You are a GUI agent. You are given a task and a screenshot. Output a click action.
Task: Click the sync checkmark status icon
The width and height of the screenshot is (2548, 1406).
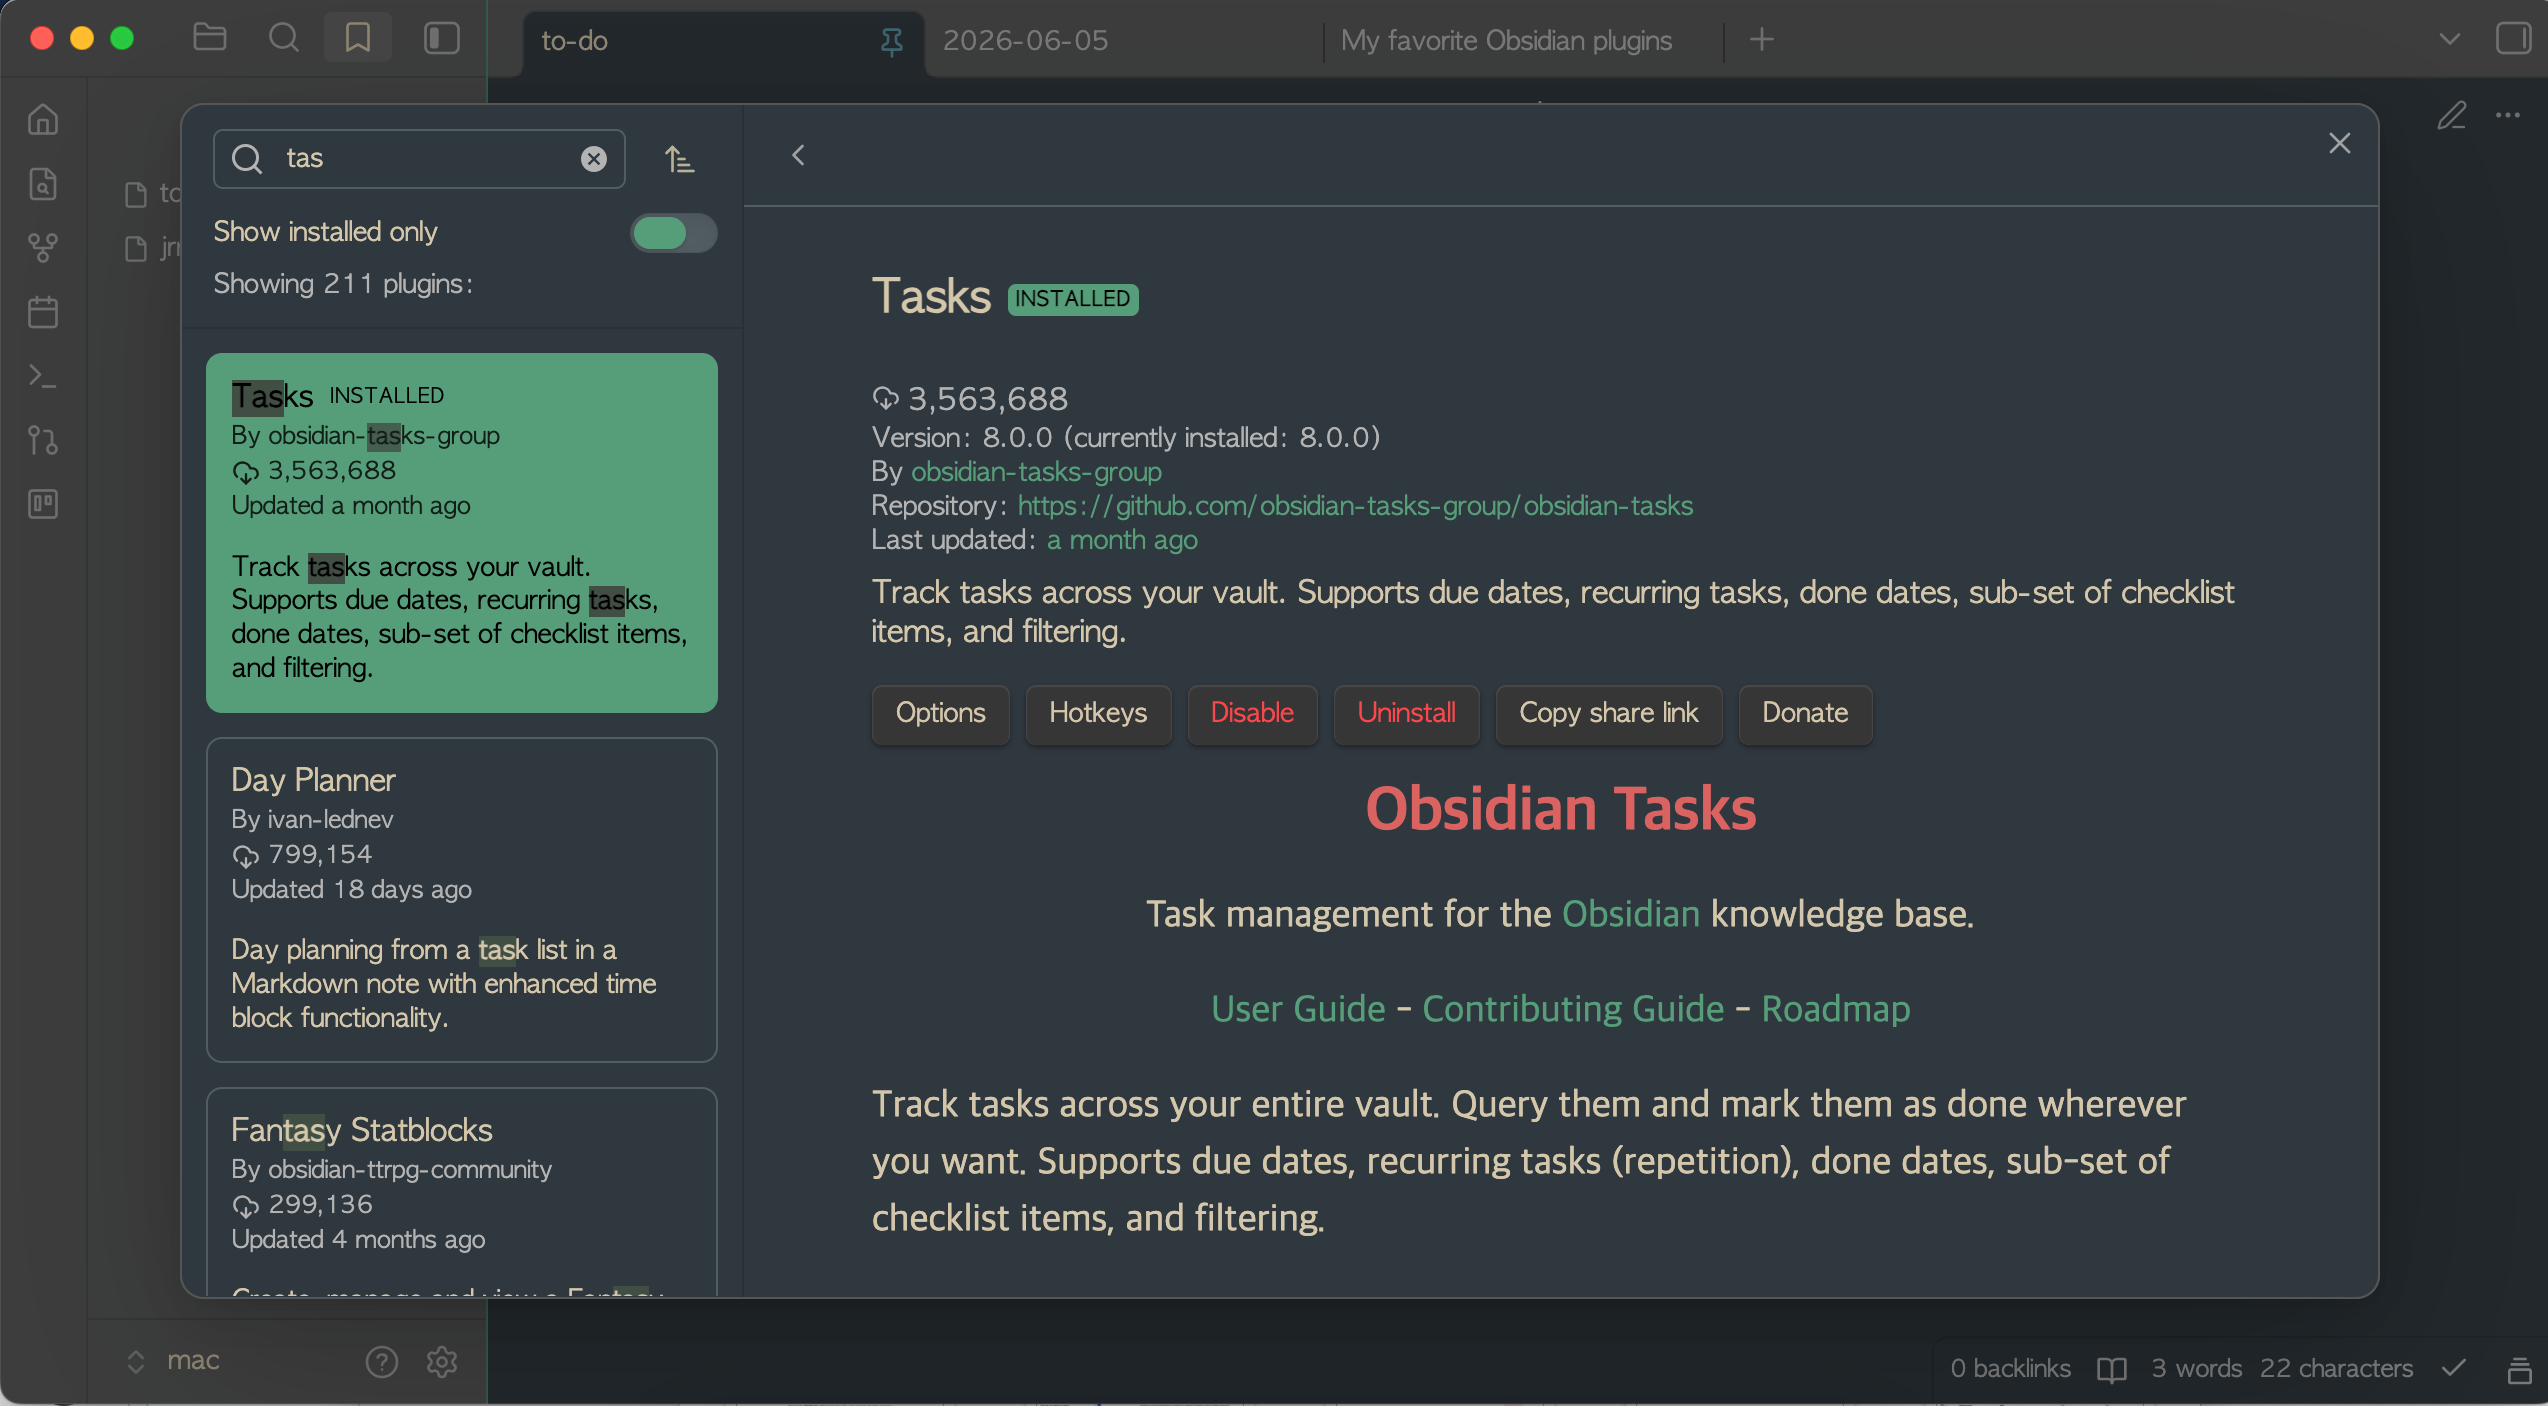[x=2453, y=1367]
